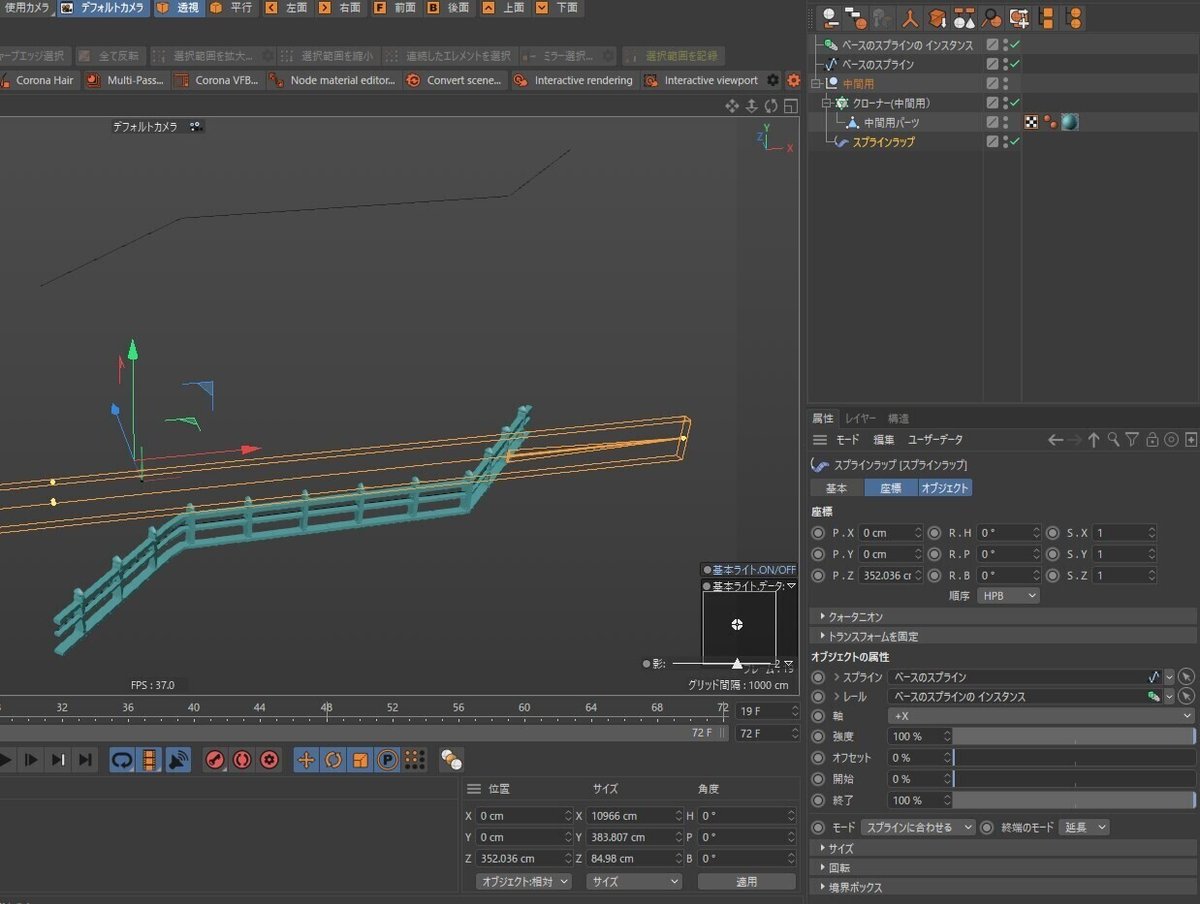This screenshot has height=904, width=1200.
Task: Click the Interactive rendering Corona icon
Action: click(520, 80)
